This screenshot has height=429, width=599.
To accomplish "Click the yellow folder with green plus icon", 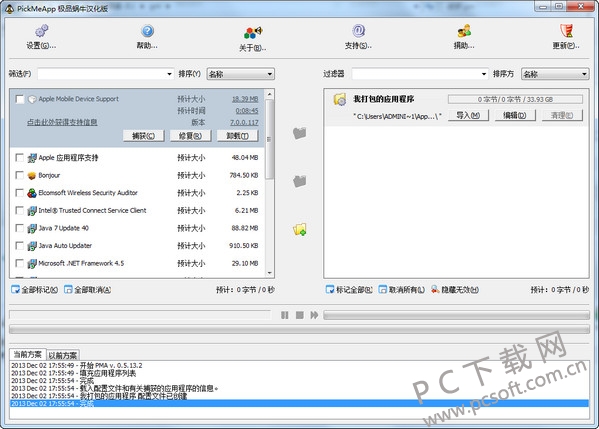I will pos(300,229).
